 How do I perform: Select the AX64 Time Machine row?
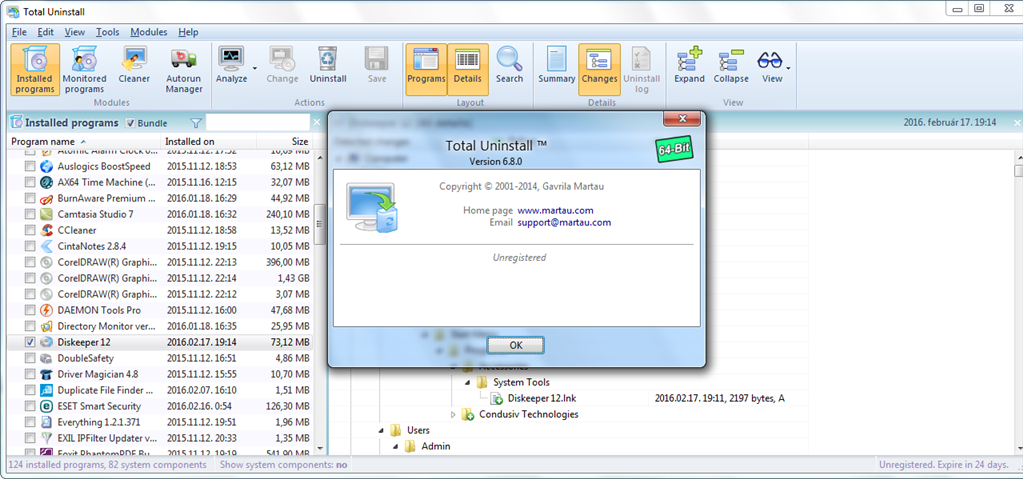[x=160, y=182]
